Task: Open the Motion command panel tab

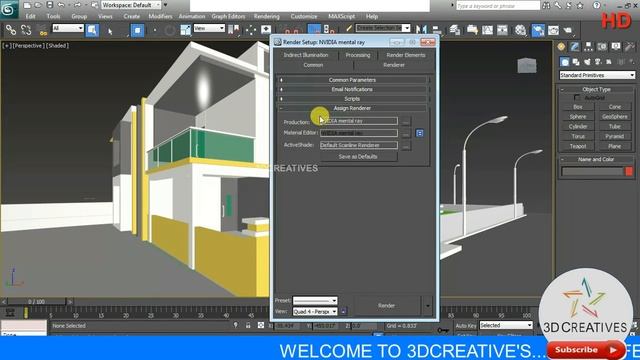Action: point(602,47)
